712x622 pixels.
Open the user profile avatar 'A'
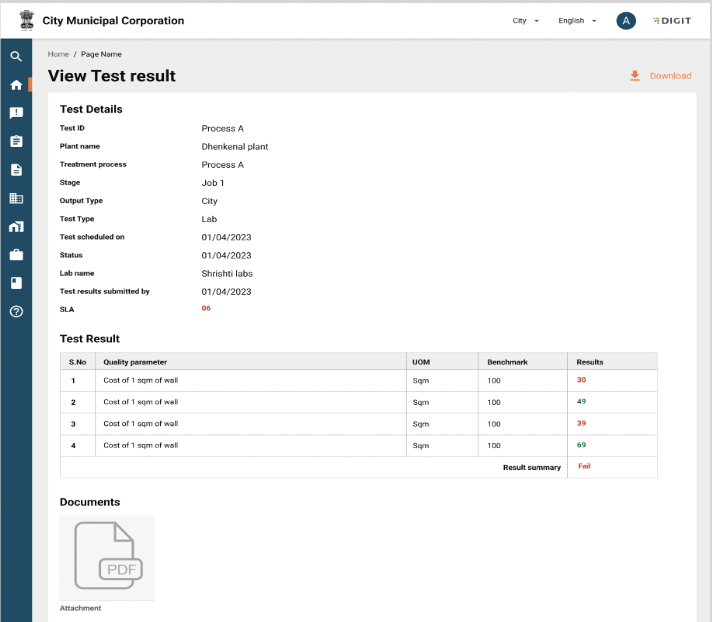click(626, 21)
